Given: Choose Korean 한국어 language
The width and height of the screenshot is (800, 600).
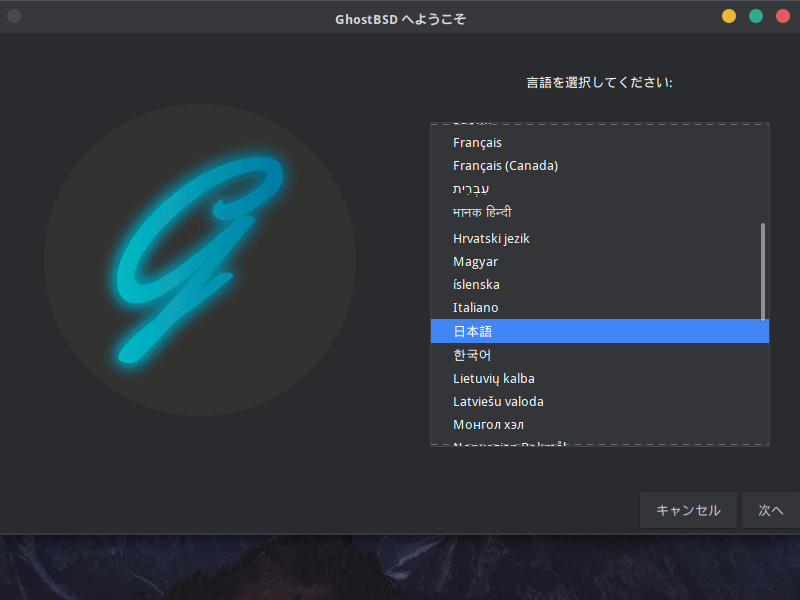Looking at the screenshot, I should pyautogui.click(x=599, y=355).
